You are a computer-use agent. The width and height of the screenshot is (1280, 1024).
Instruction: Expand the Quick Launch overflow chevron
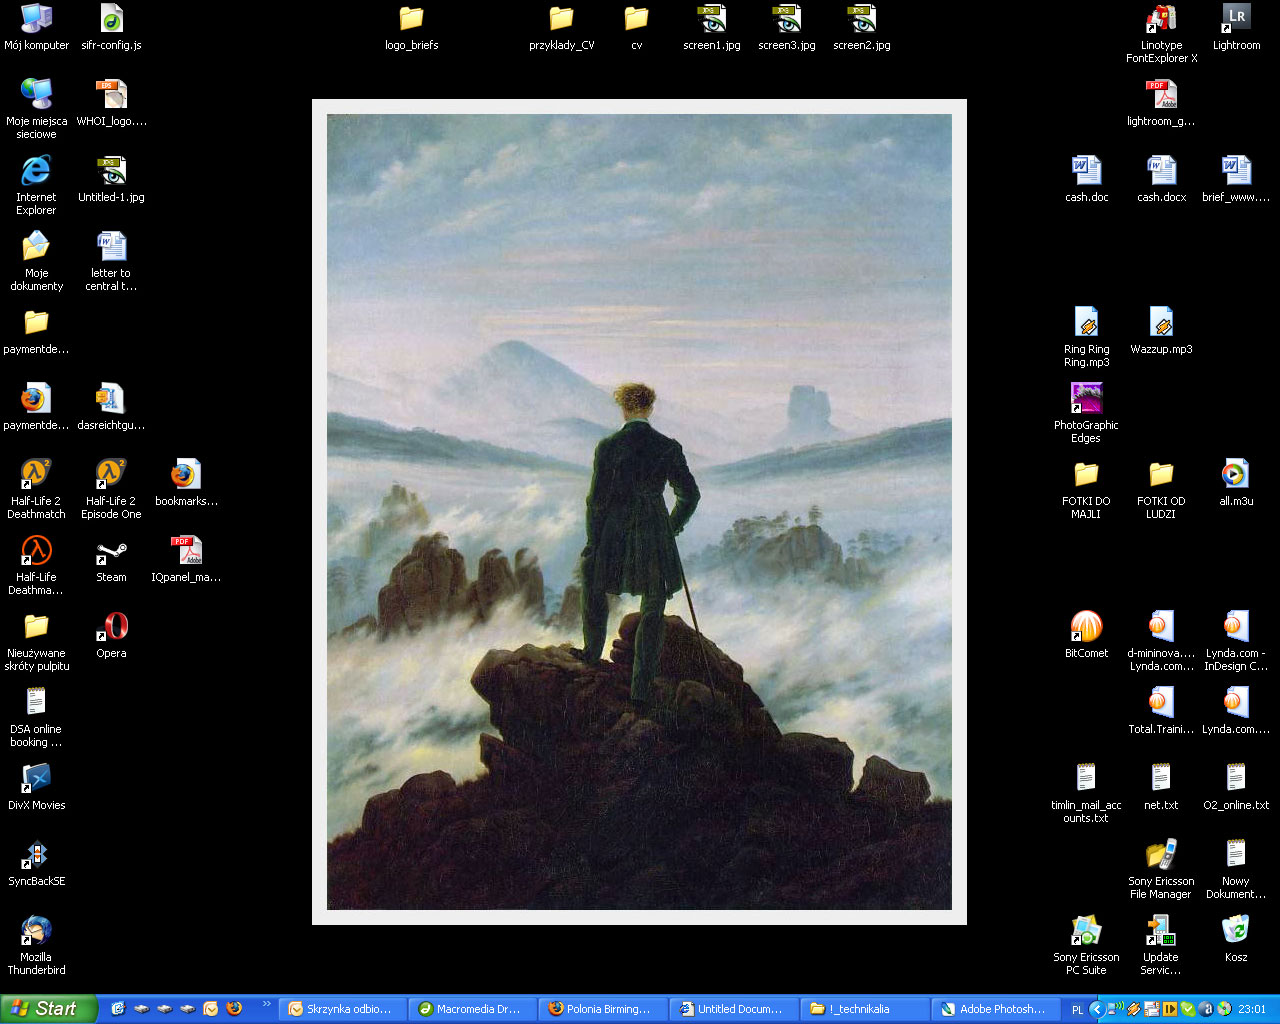(x=266, y=1005)
